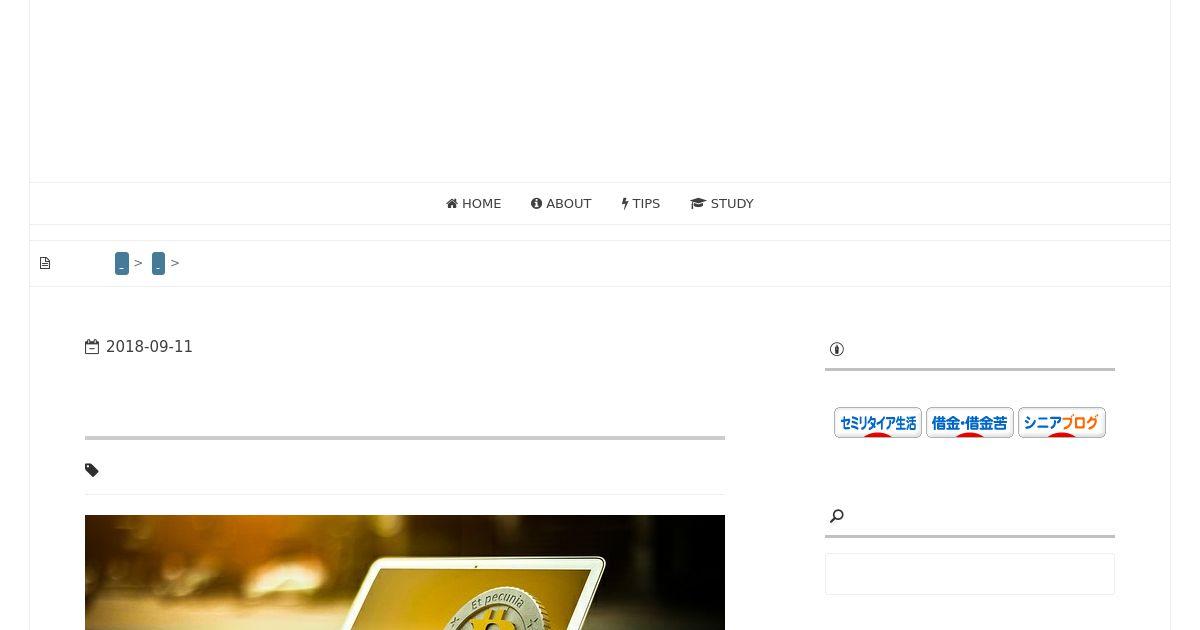Click the sidebar ranking section icon
This screenshot has width=1200, height=630.
[837, 349]
